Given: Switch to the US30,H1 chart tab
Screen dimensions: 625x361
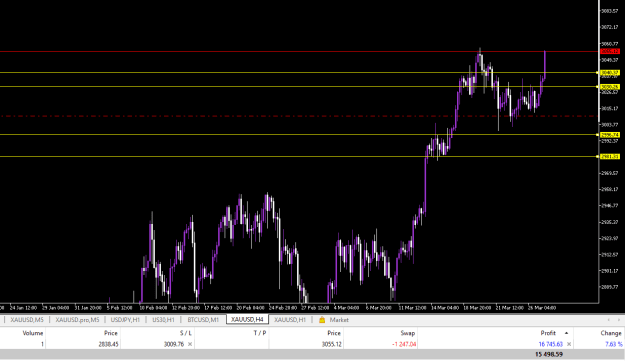Looking at the screenshot, I should tap(163, 320).
